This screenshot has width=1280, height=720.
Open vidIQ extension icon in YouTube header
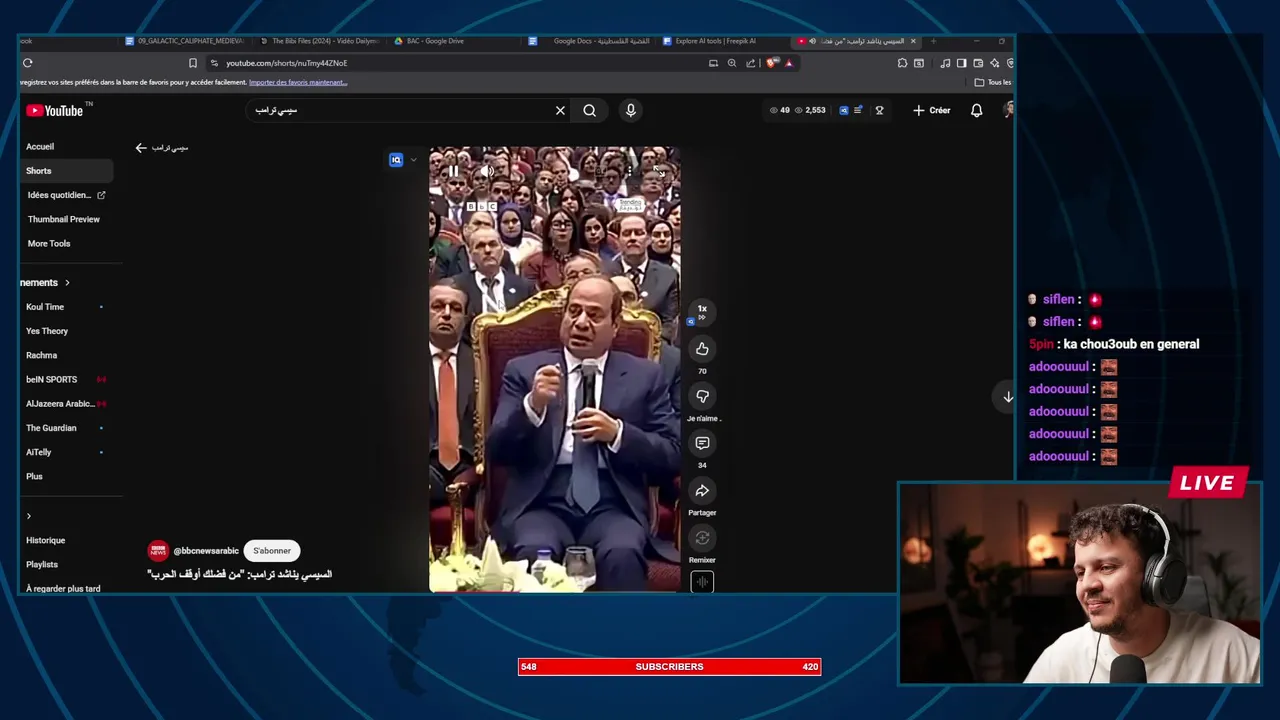point(844,110)
